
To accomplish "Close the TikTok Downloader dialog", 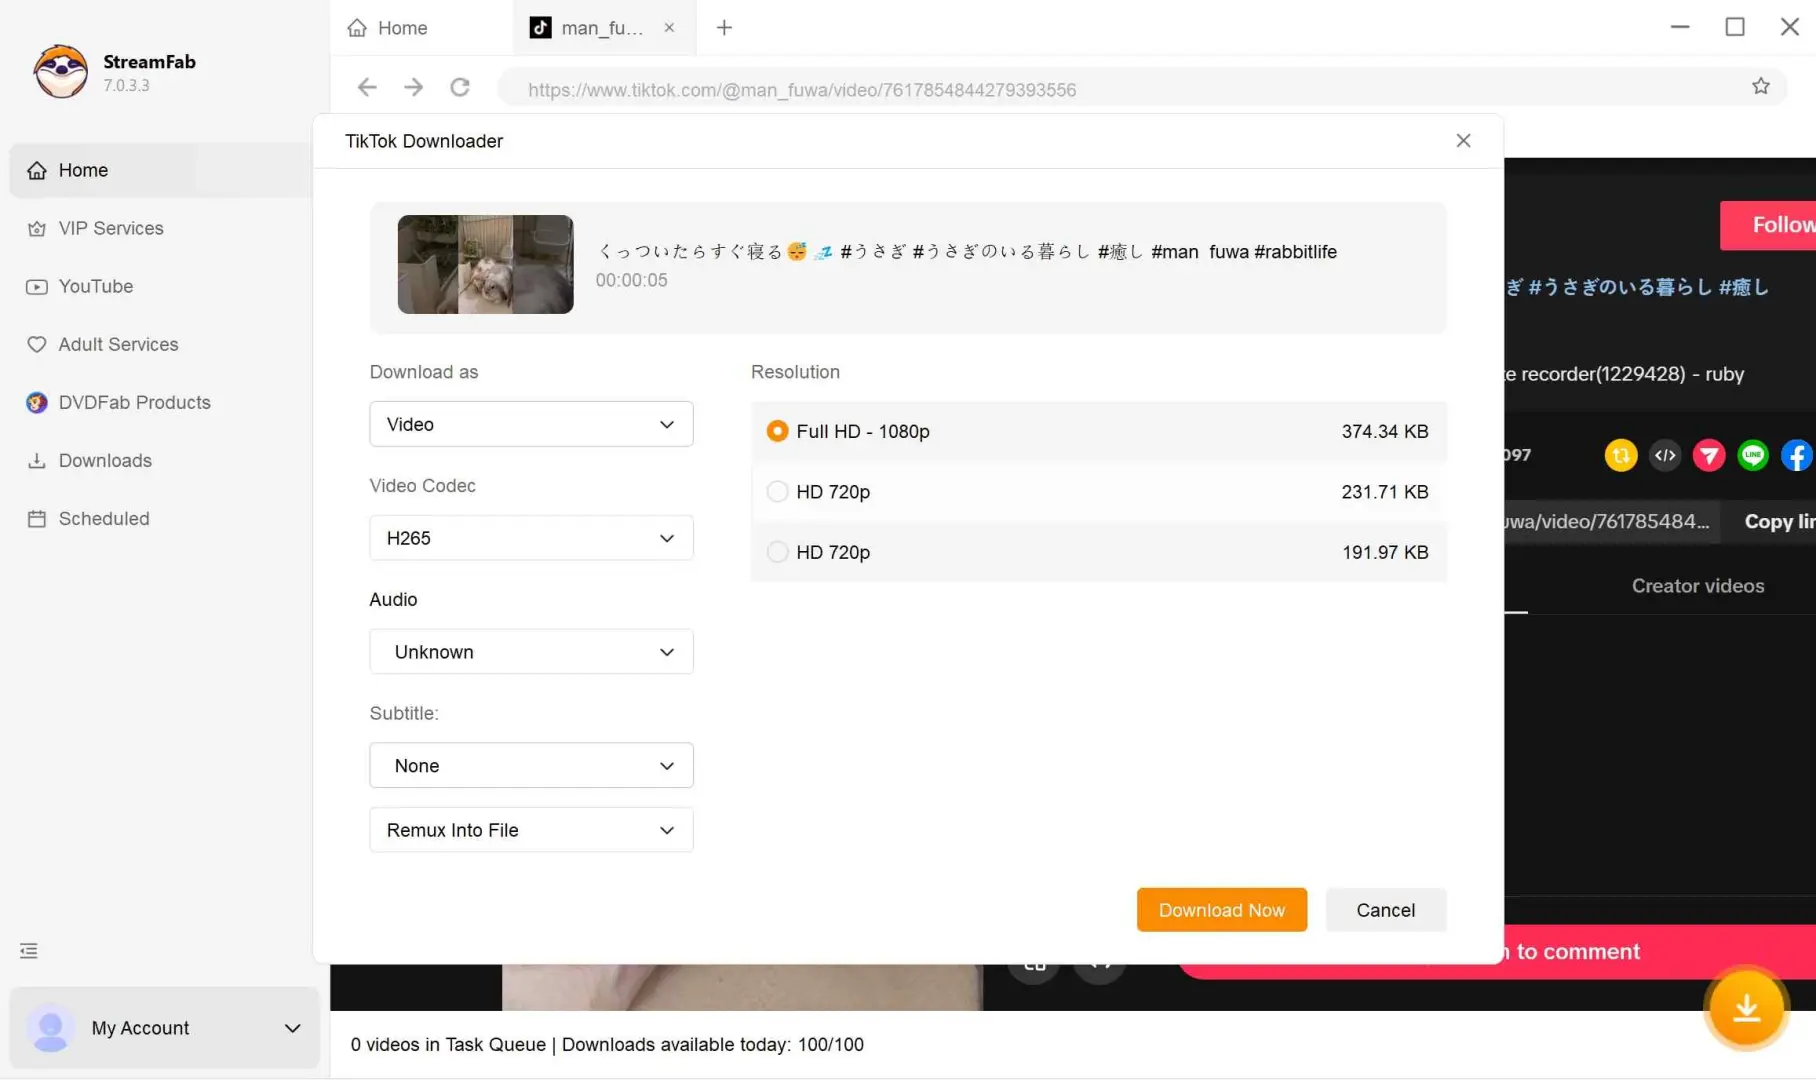I will click(x=1463, y=140).
